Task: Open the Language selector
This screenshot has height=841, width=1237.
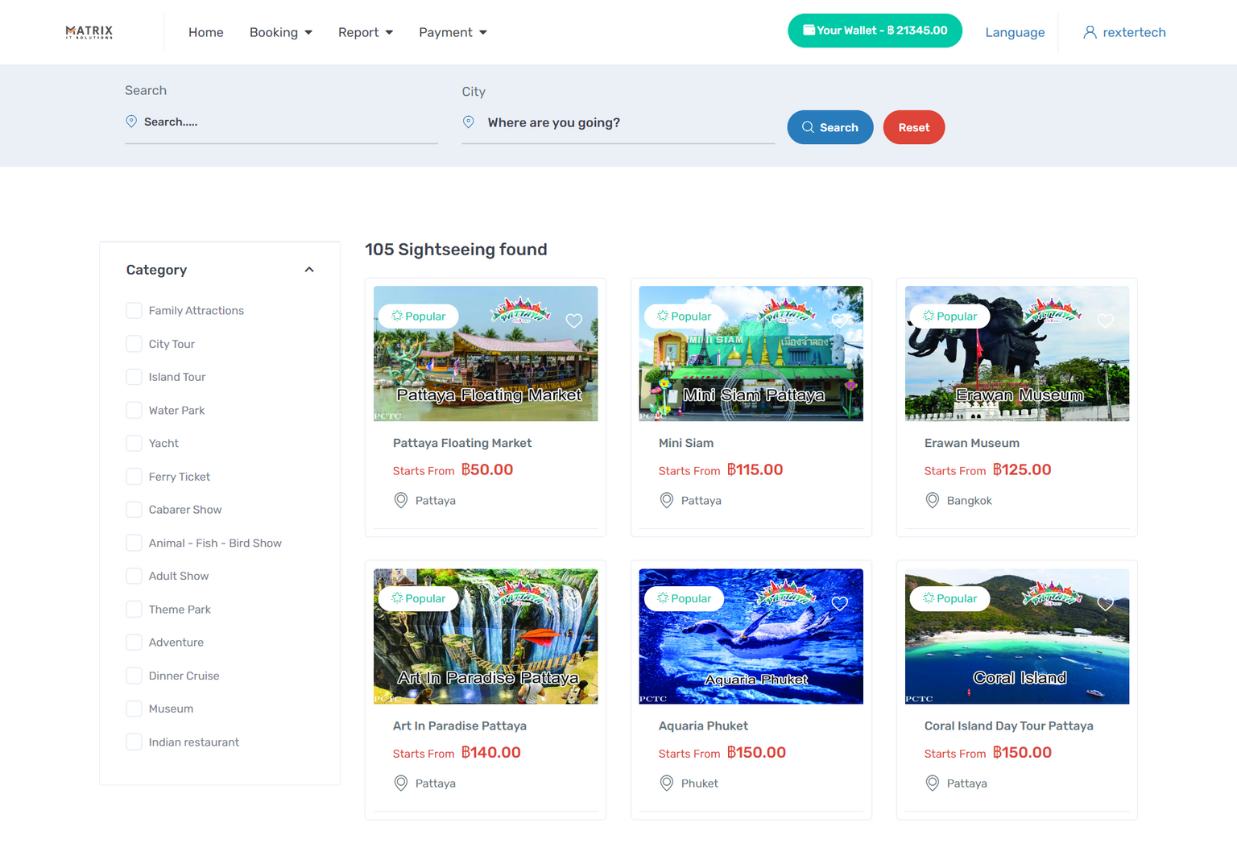Action: (1014, 32)
